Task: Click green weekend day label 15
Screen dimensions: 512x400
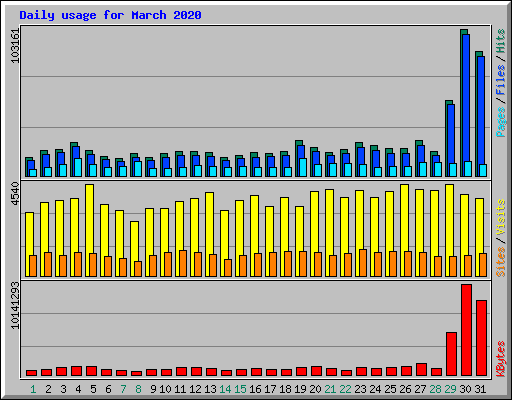Action: [x=240, y=389]
